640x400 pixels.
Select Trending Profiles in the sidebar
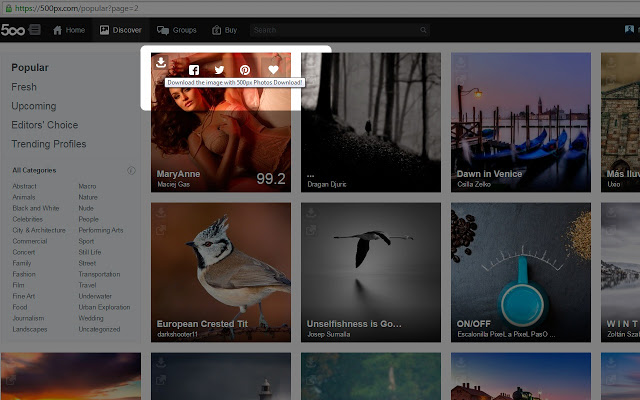49,144
